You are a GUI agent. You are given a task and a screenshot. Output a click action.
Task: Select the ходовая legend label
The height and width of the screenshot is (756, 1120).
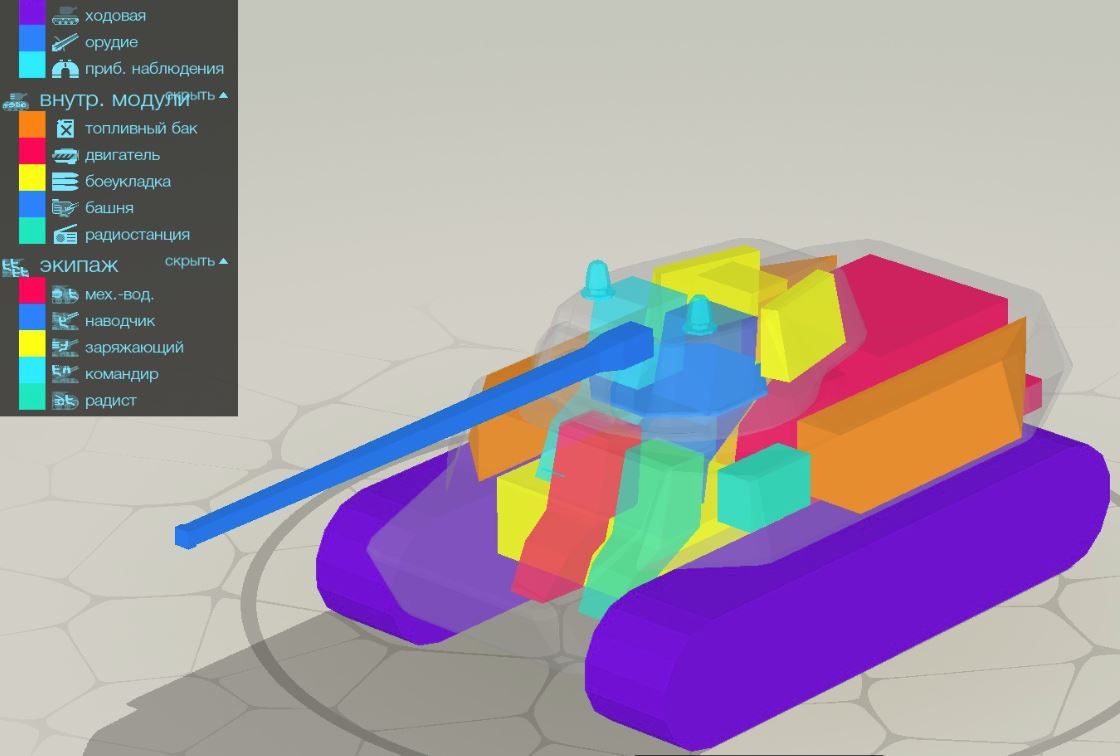[x=115, y=16]
